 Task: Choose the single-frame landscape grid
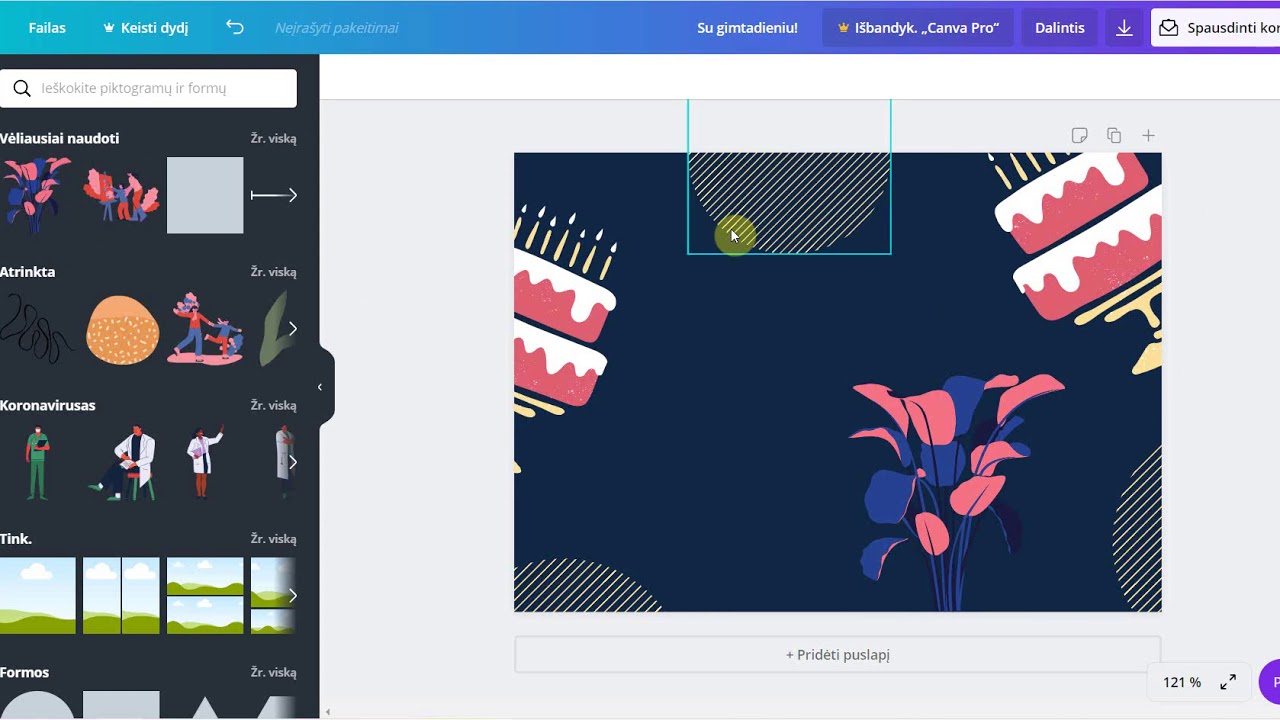37,596
